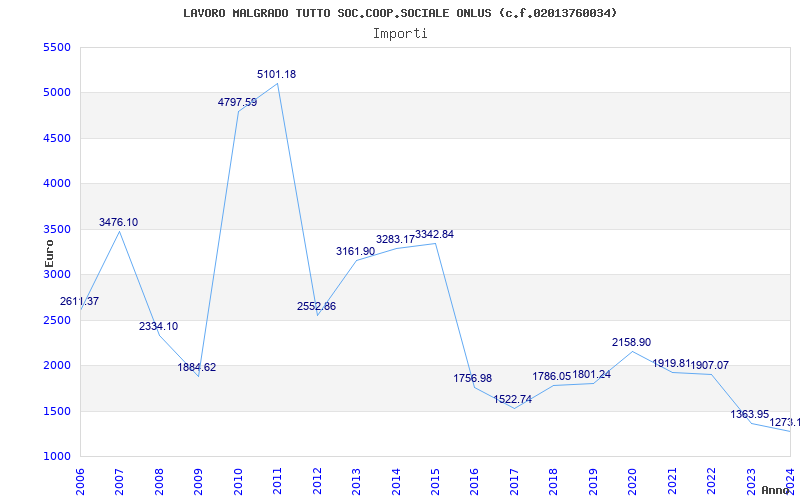Viewport: 800px width, 500px height.
Task: Click the 1000 y-axis tick
Action: point(57,457)
